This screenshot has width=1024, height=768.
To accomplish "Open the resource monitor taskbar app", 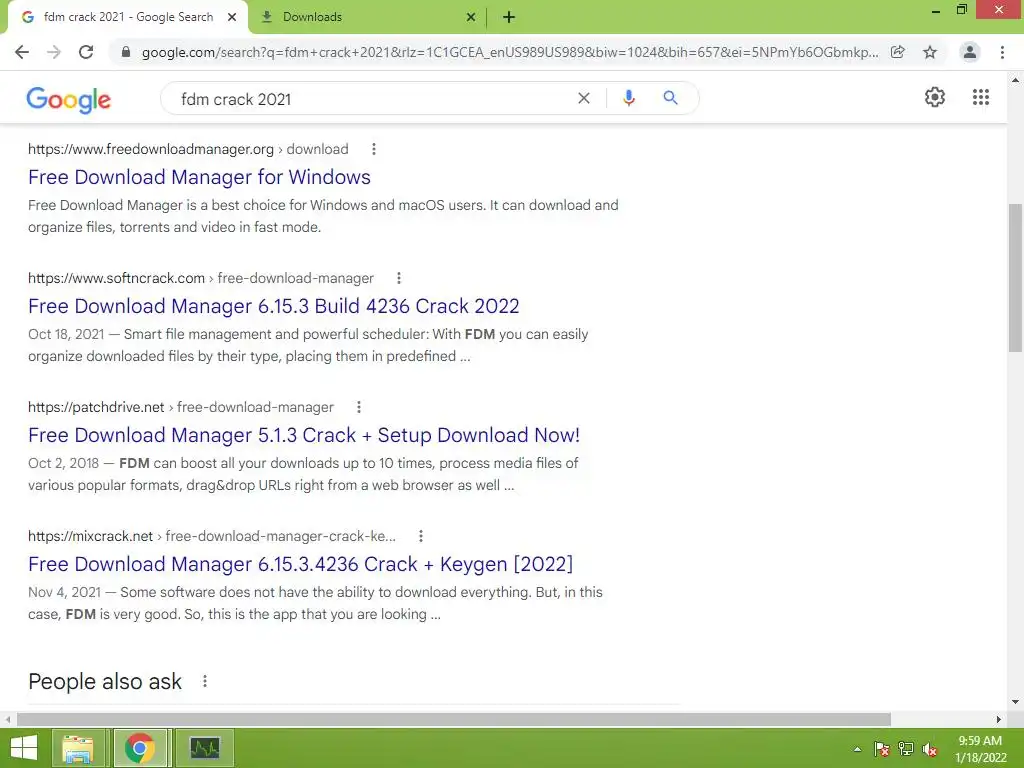I will tap(205, 748).
